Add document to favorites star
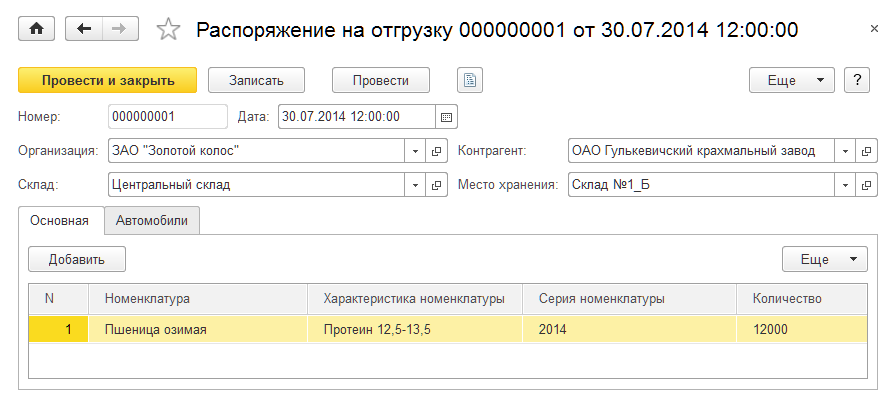Image resolution: width=895 pixels, height=404 pixels. point(168,29)
